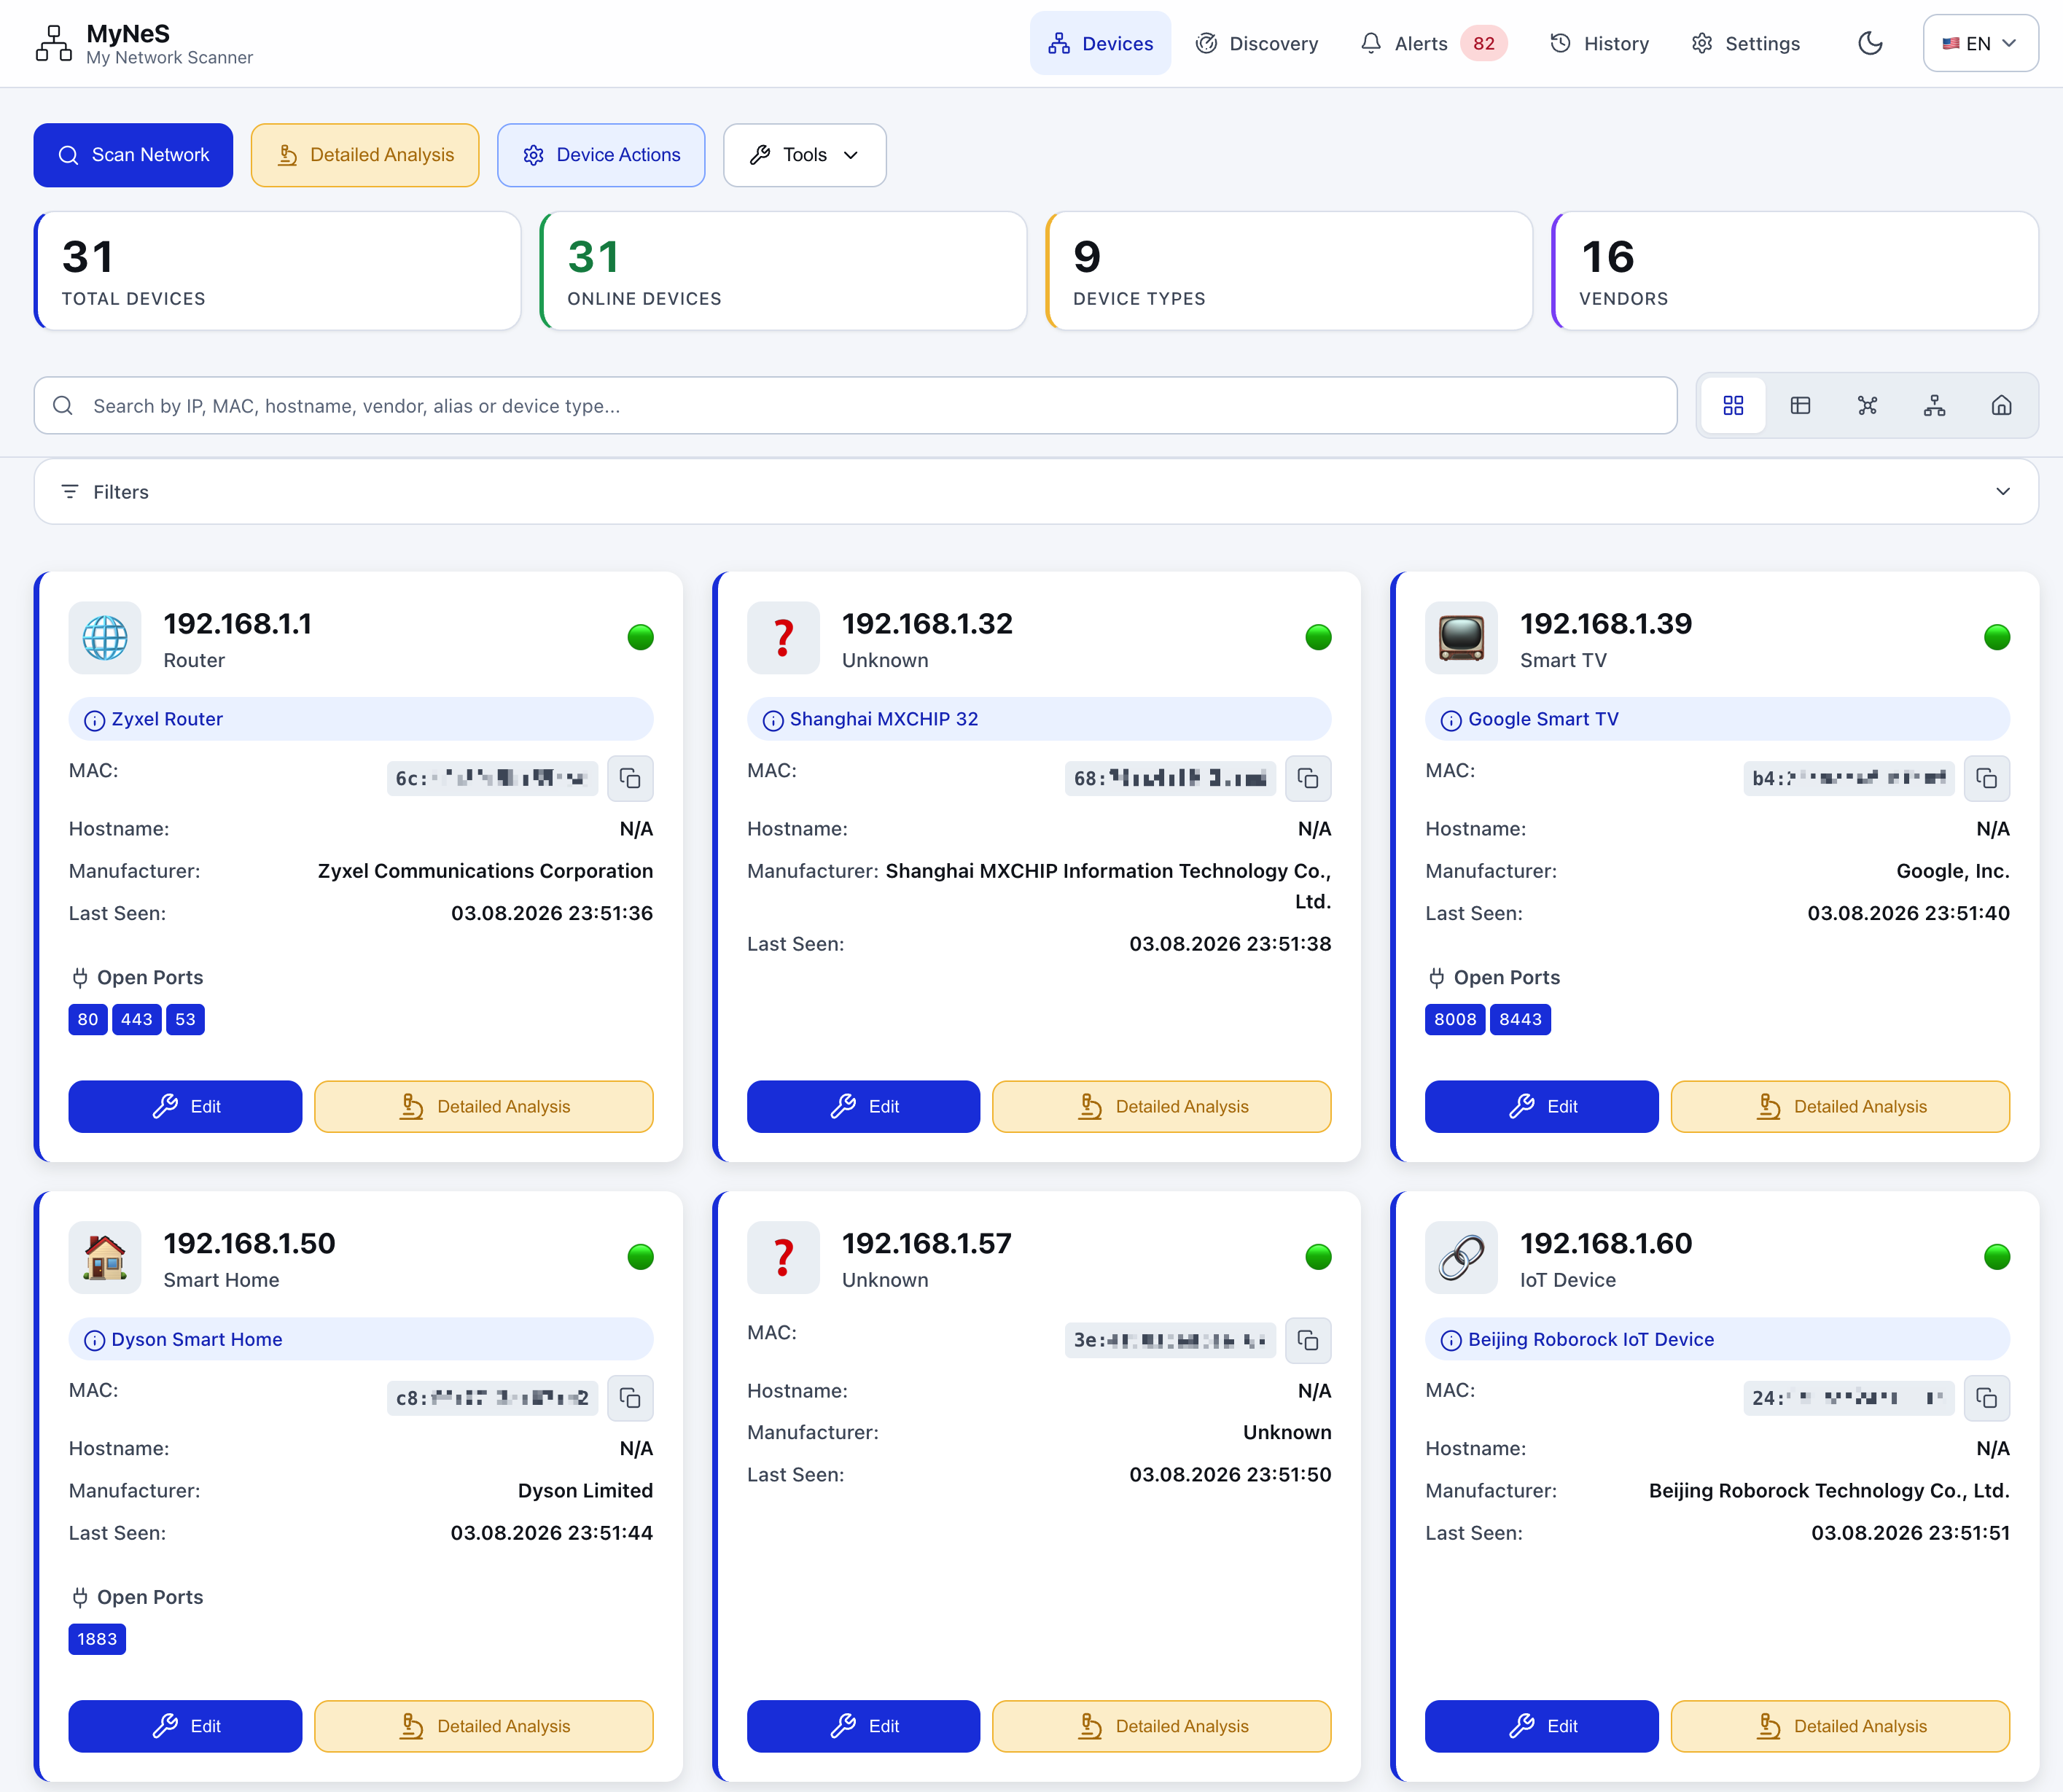The image size is (2063, 1792).
Task: Click the MyNeS network logo icon
Action: click(x=53, y=43)
